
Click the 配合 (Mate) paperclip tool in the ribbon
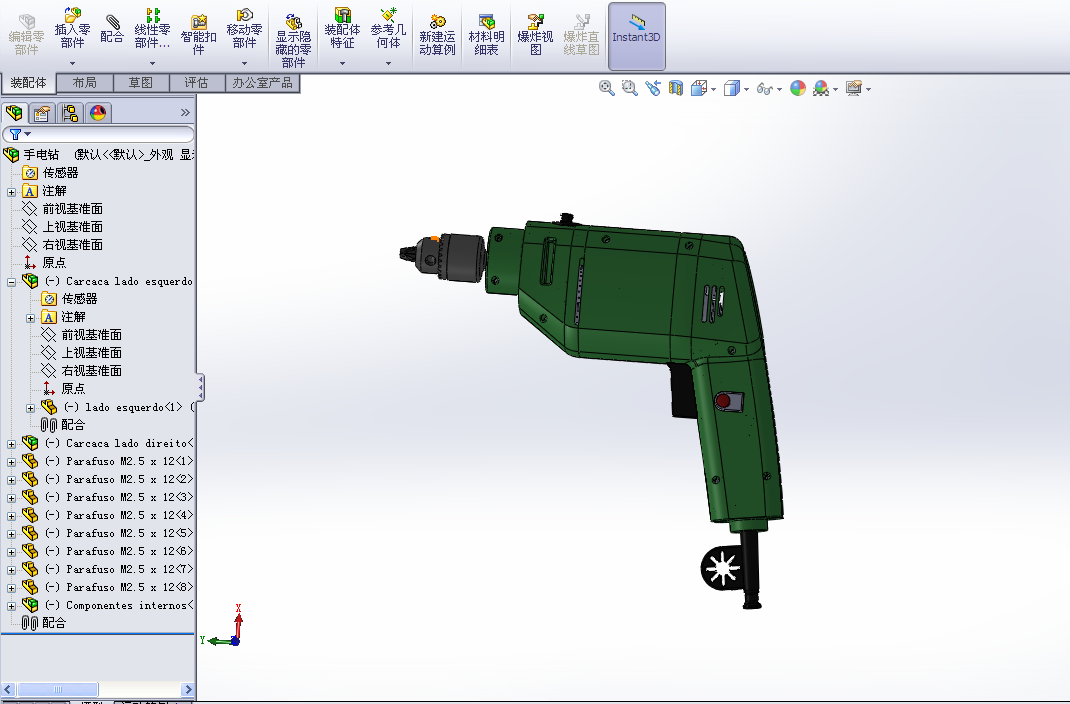point(112,30)
